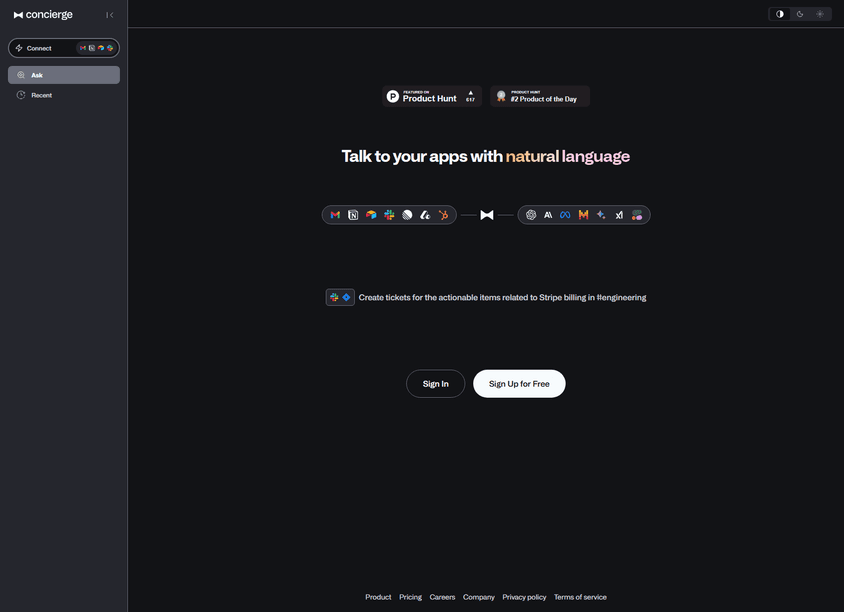Click the Sign Up for Free button
This screenshot has height=612, width=844.
[519, 383]
